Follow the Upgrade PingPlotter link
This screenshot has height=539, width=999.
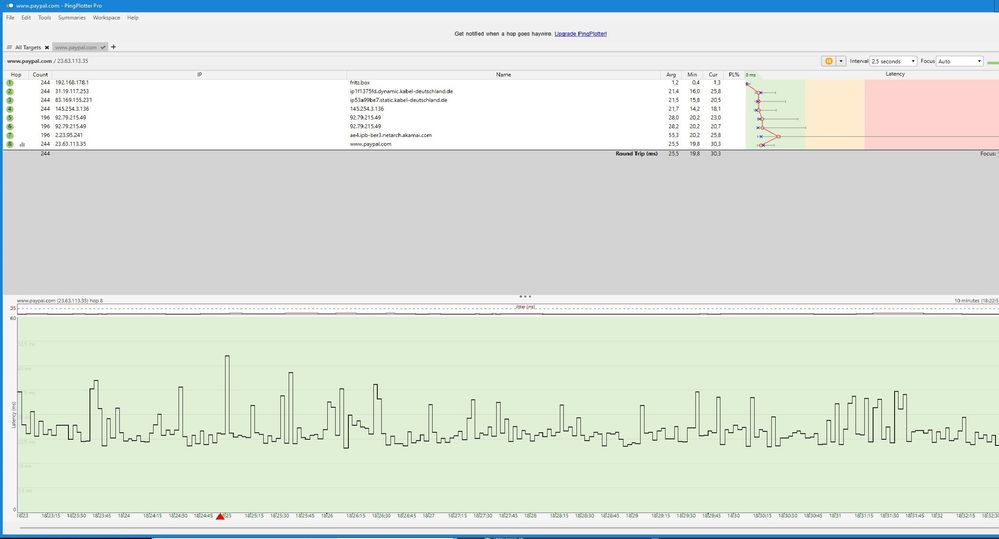tap(580, 34)
